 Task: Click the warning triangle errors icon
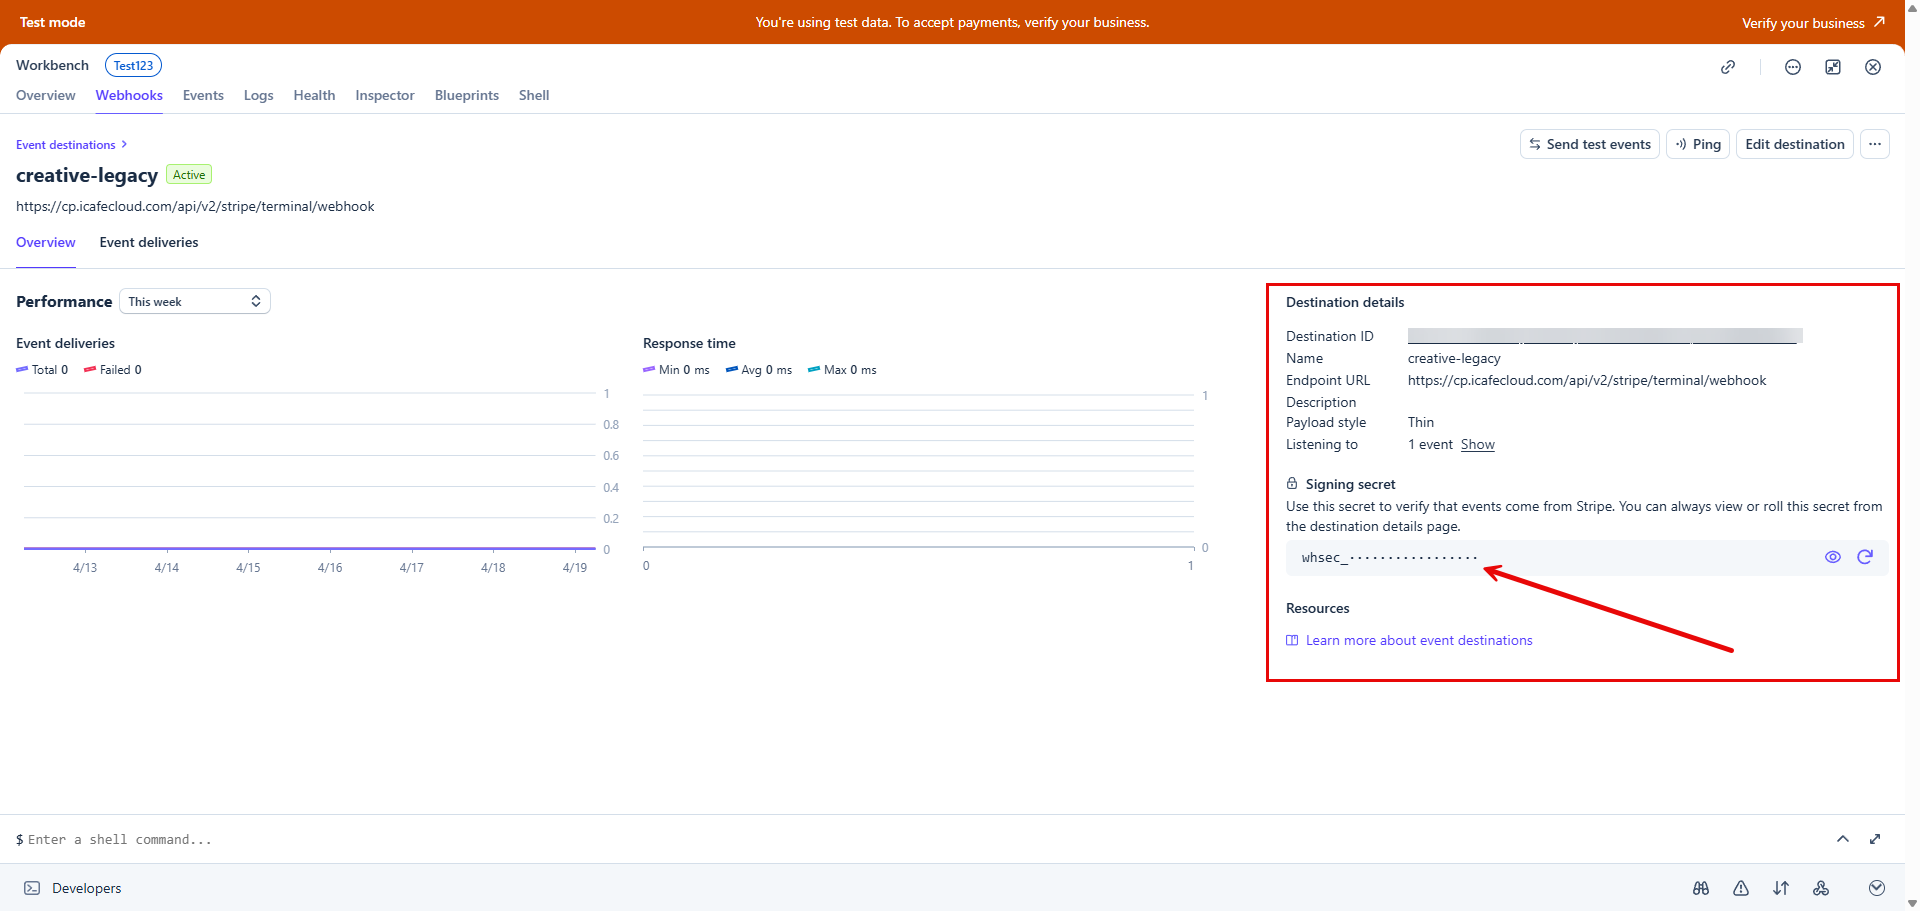(1740, 888)
